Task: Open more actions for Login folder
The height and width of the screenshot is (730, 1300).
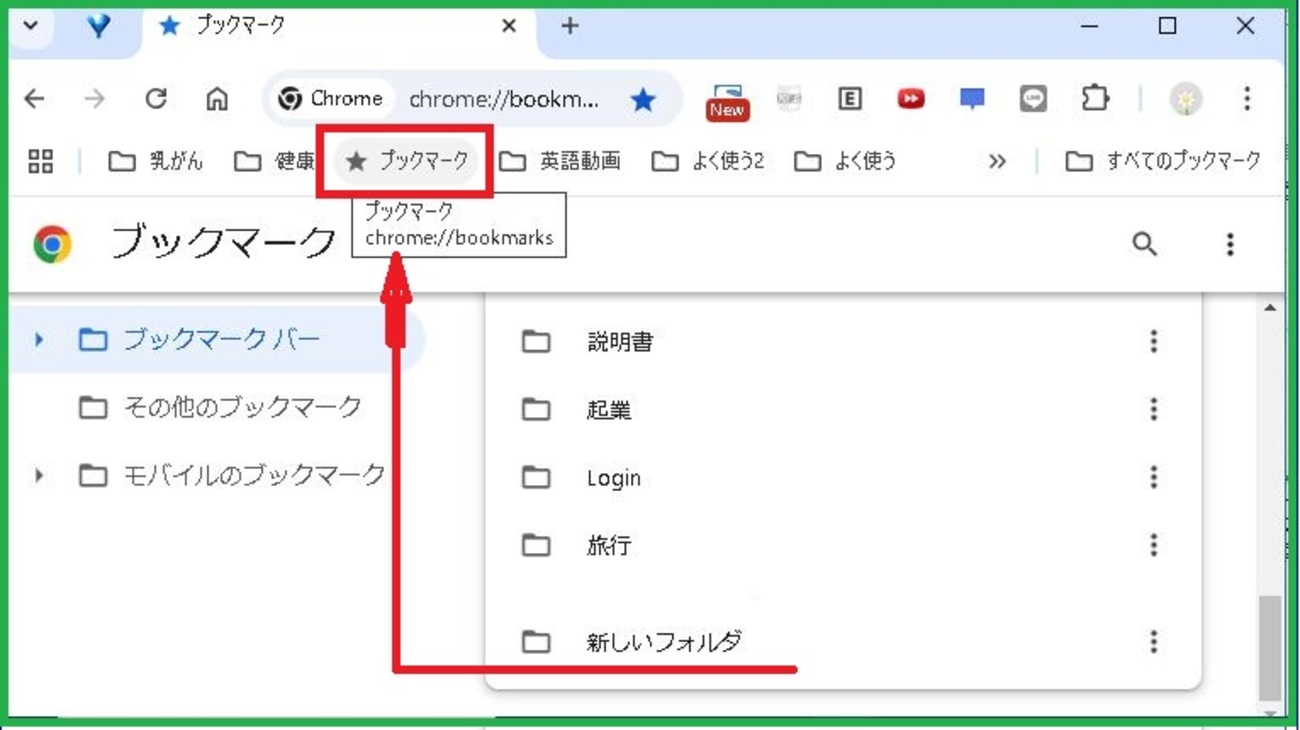Action: click(x=1153, y=477)
